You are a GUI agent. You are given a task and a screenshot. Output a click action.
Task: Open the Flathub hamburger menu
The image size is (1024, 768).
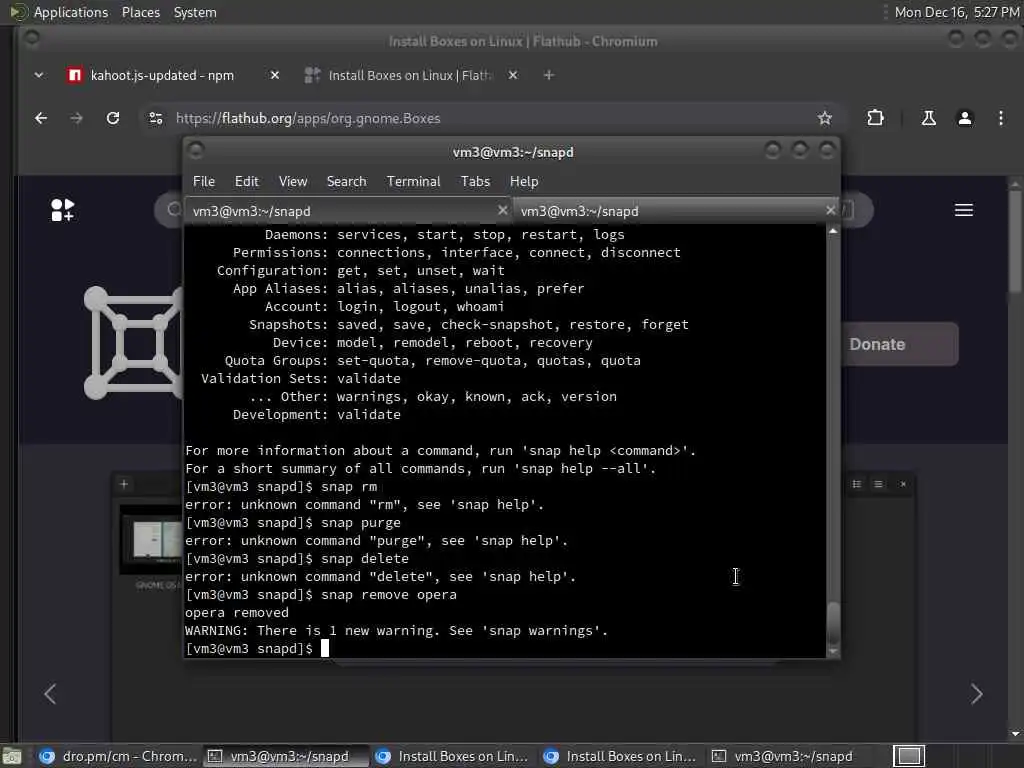coord(964,210)
